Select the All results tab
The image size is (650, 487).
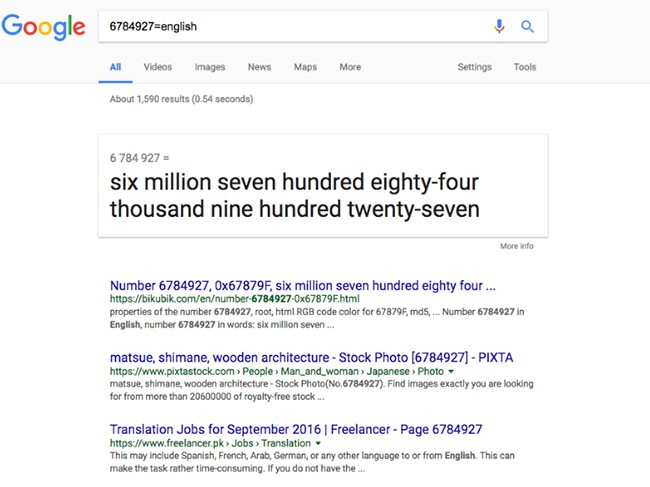[116, 67]
